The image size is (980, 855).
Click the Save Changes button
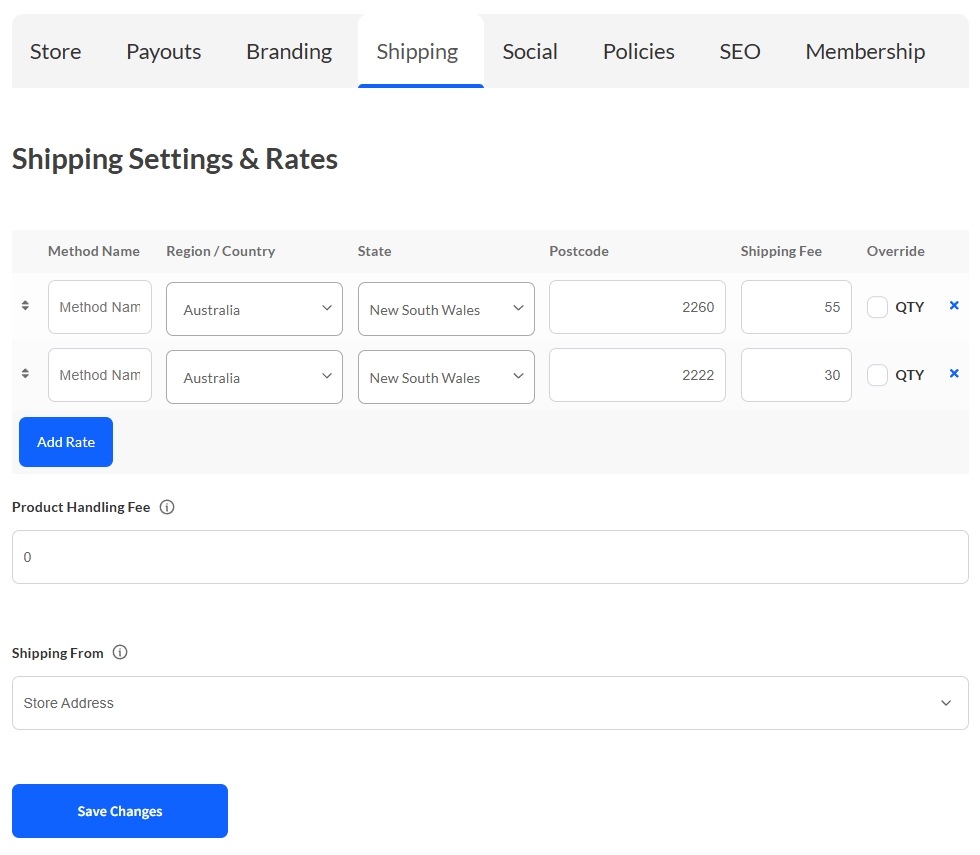(120, 811)
